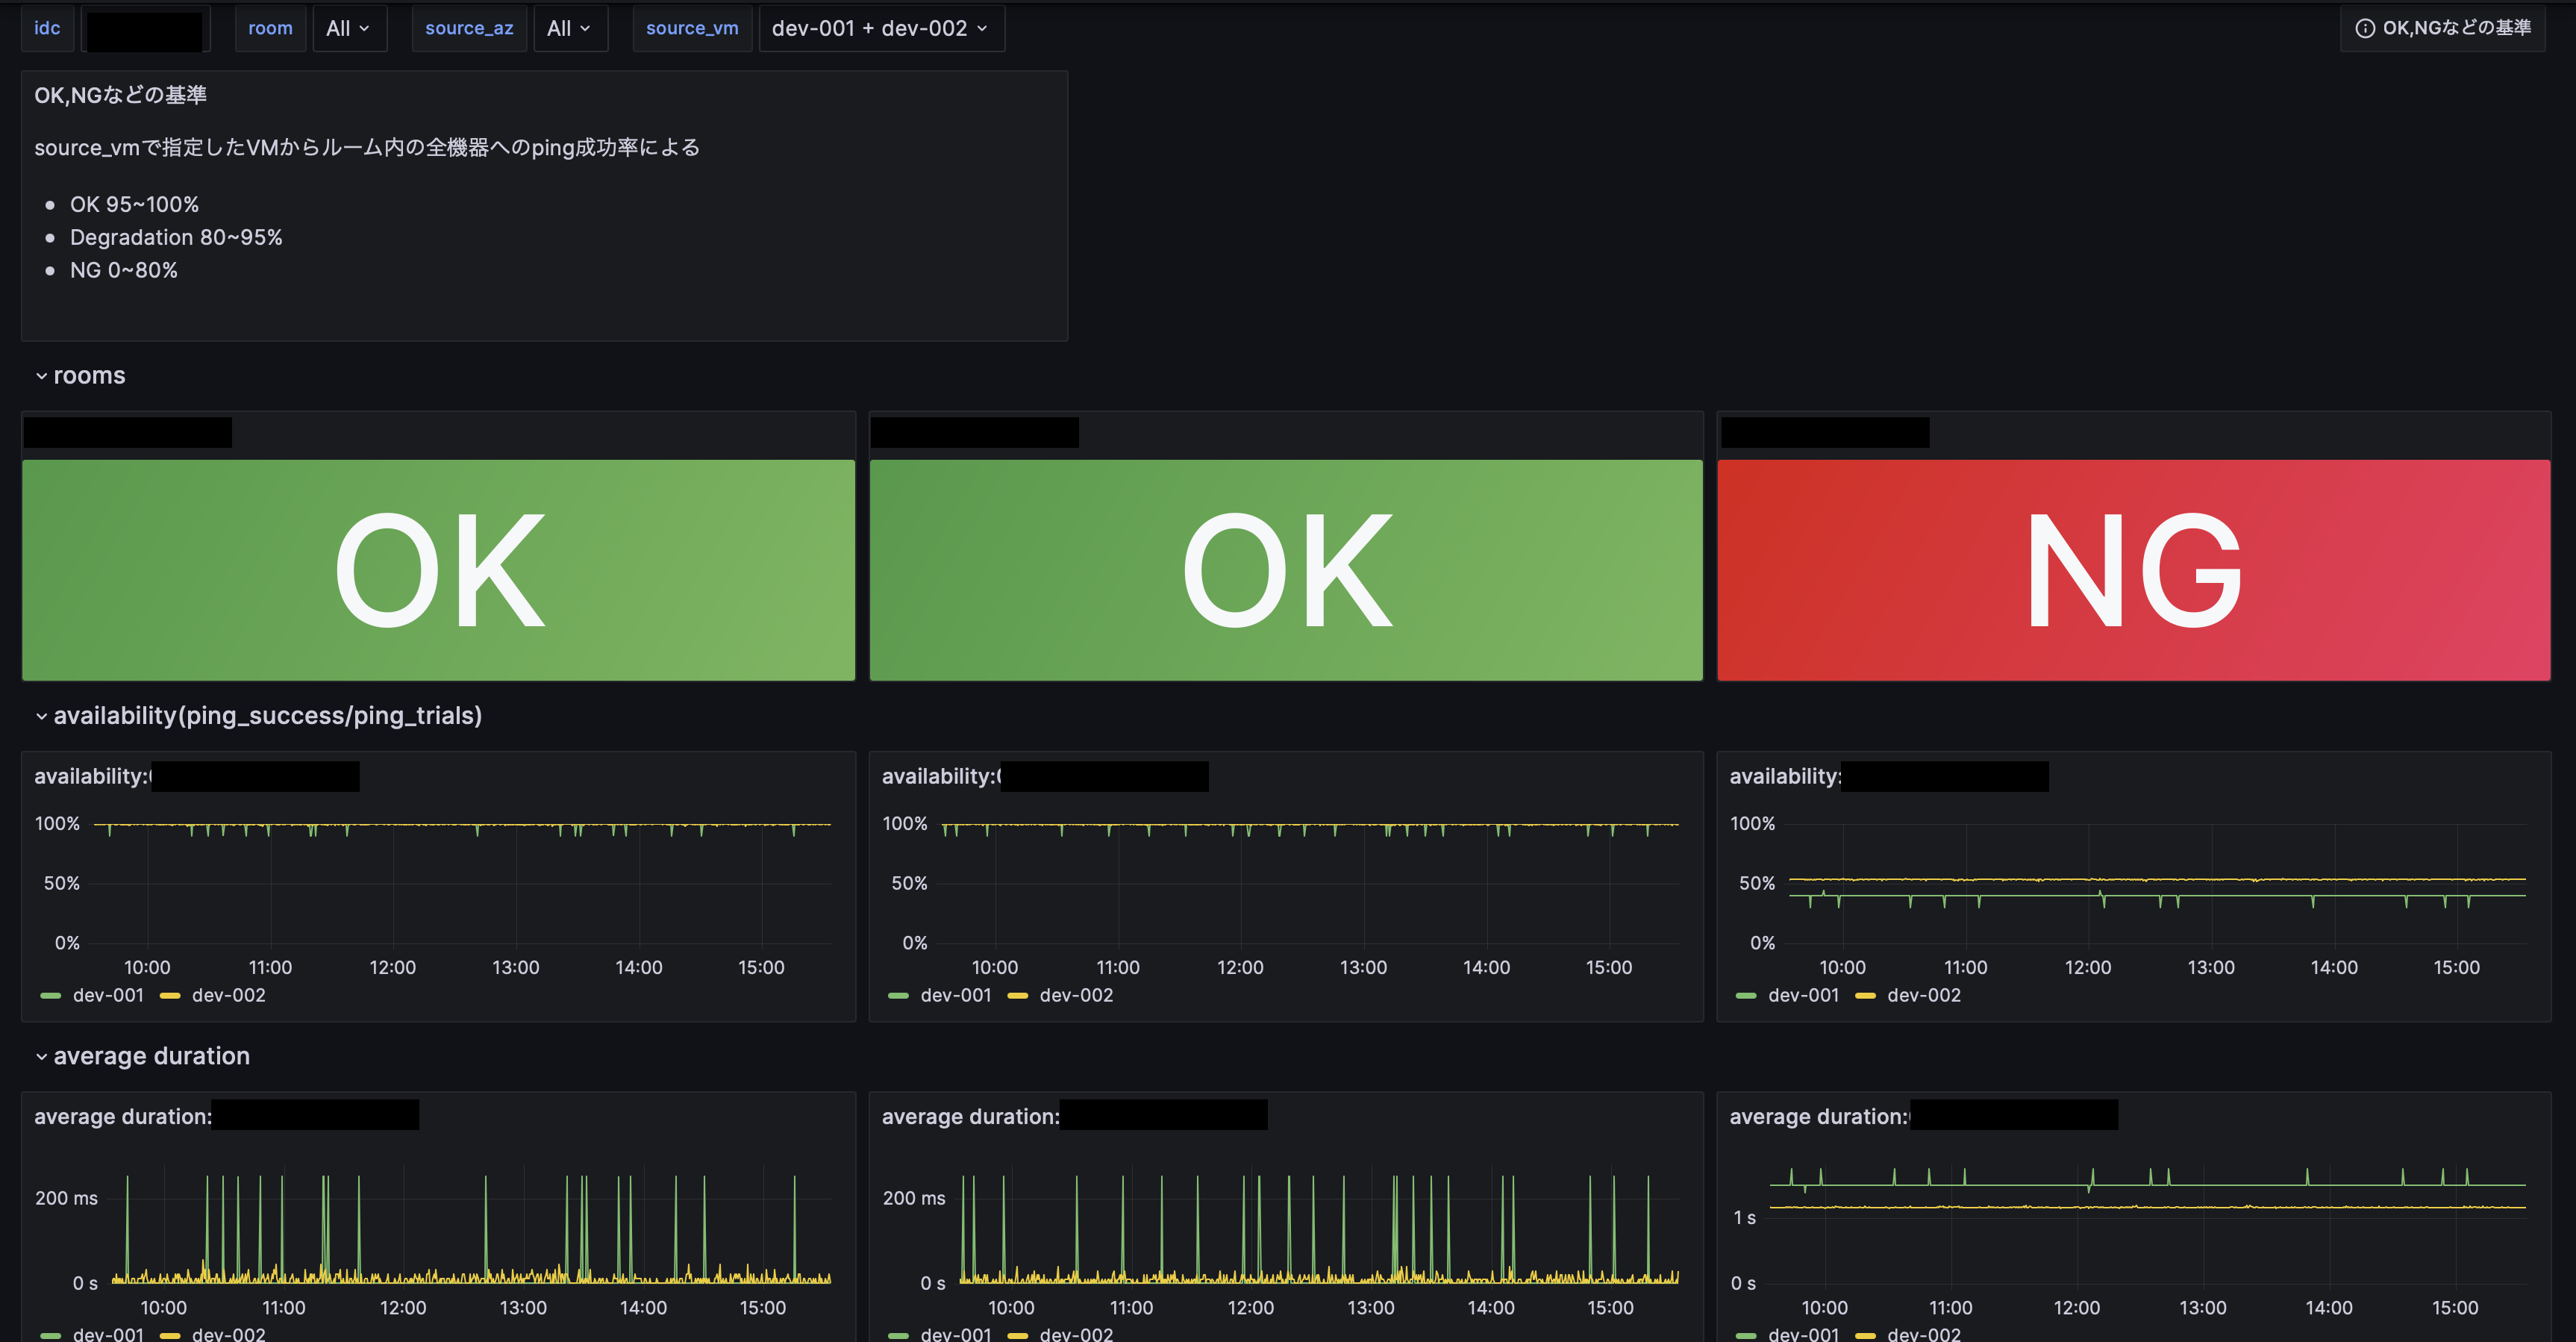
Task: Click green dev-001 swatch in first availability legend
Action: (50, 996)
